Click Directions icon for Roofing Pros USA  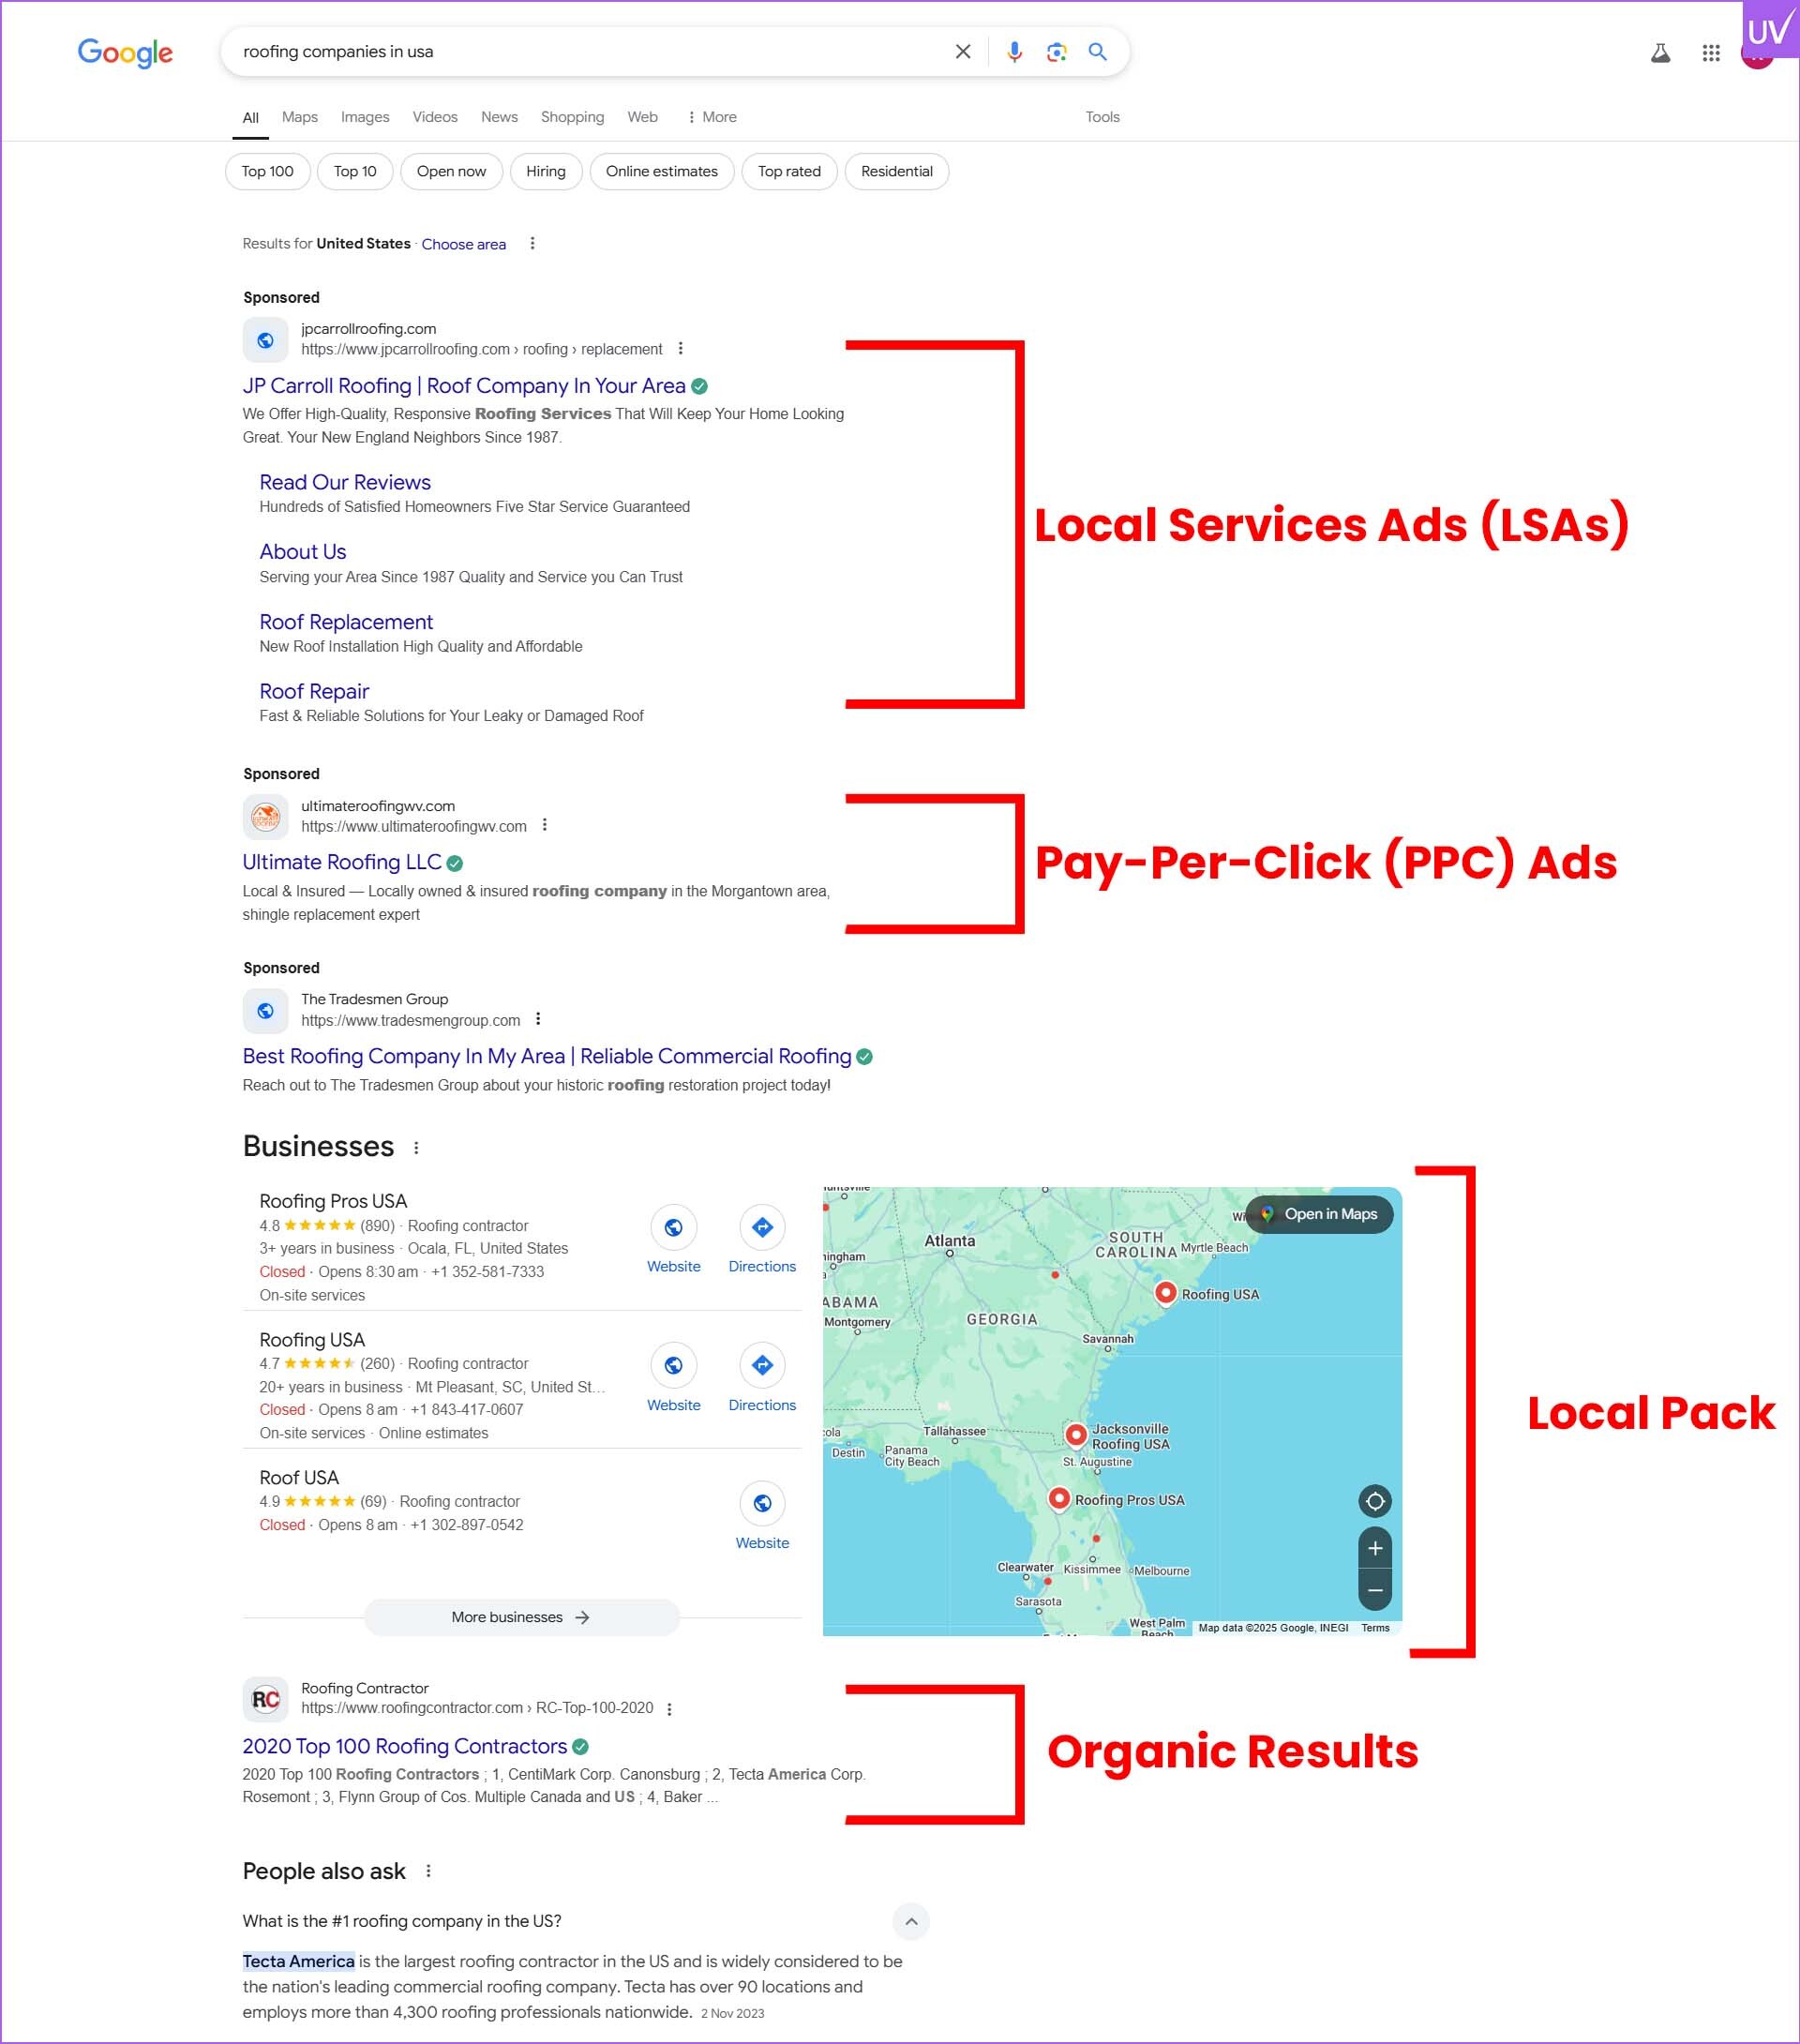[762, 1227]
